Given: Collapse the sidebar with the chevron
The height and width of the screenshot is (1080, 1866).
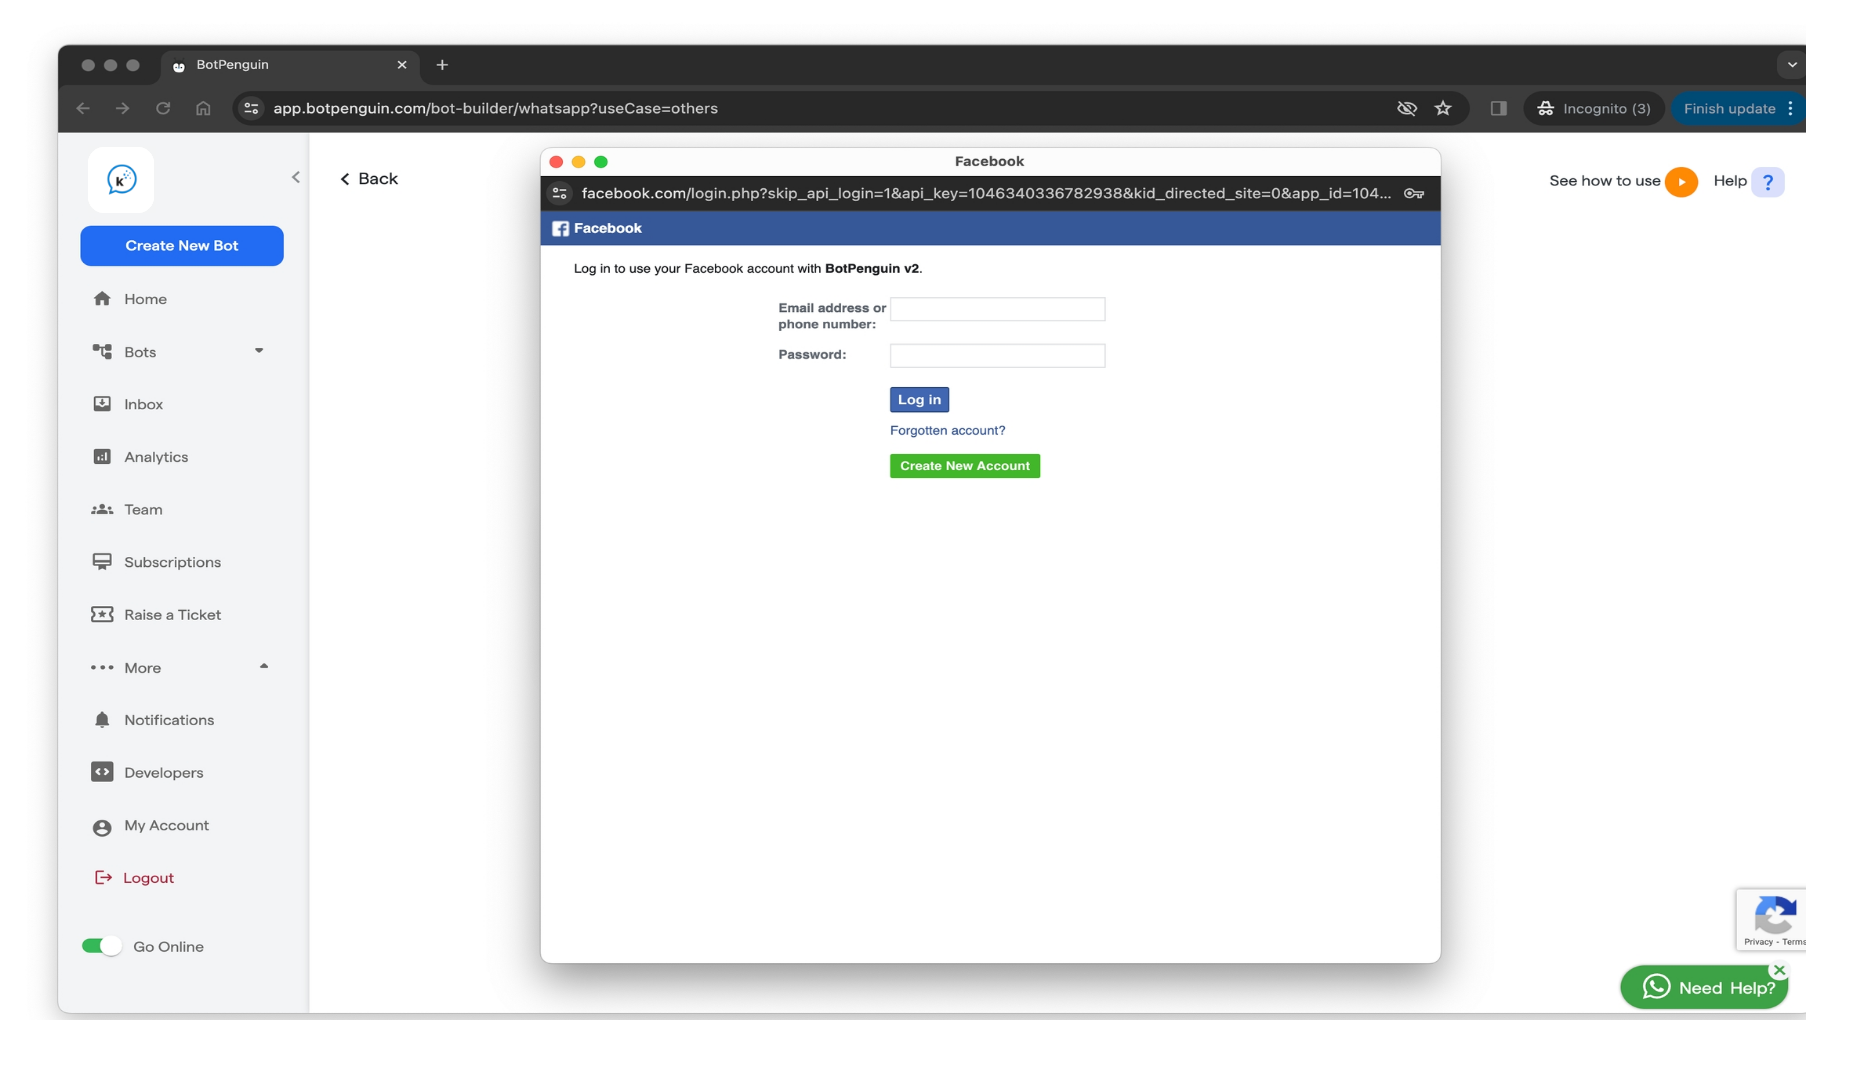Looking at the screenshot, I should 296,177.
